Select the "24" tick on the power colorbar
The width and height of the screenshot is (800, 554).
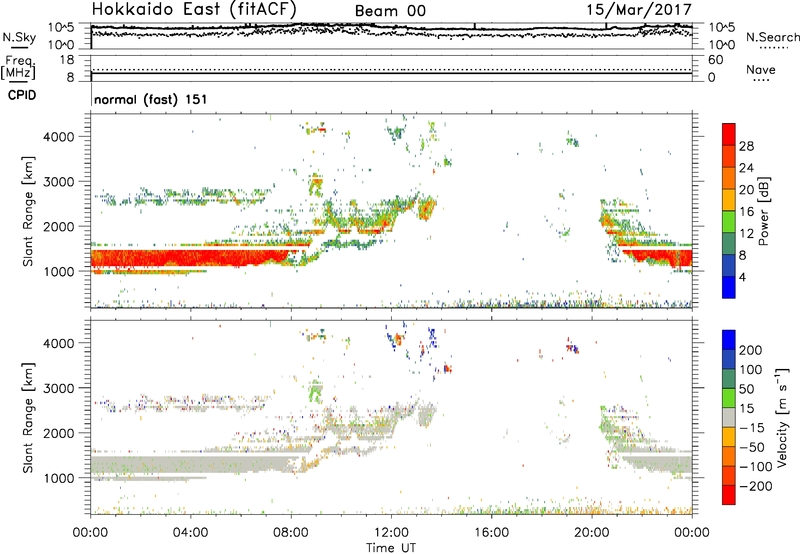(746, 168)
